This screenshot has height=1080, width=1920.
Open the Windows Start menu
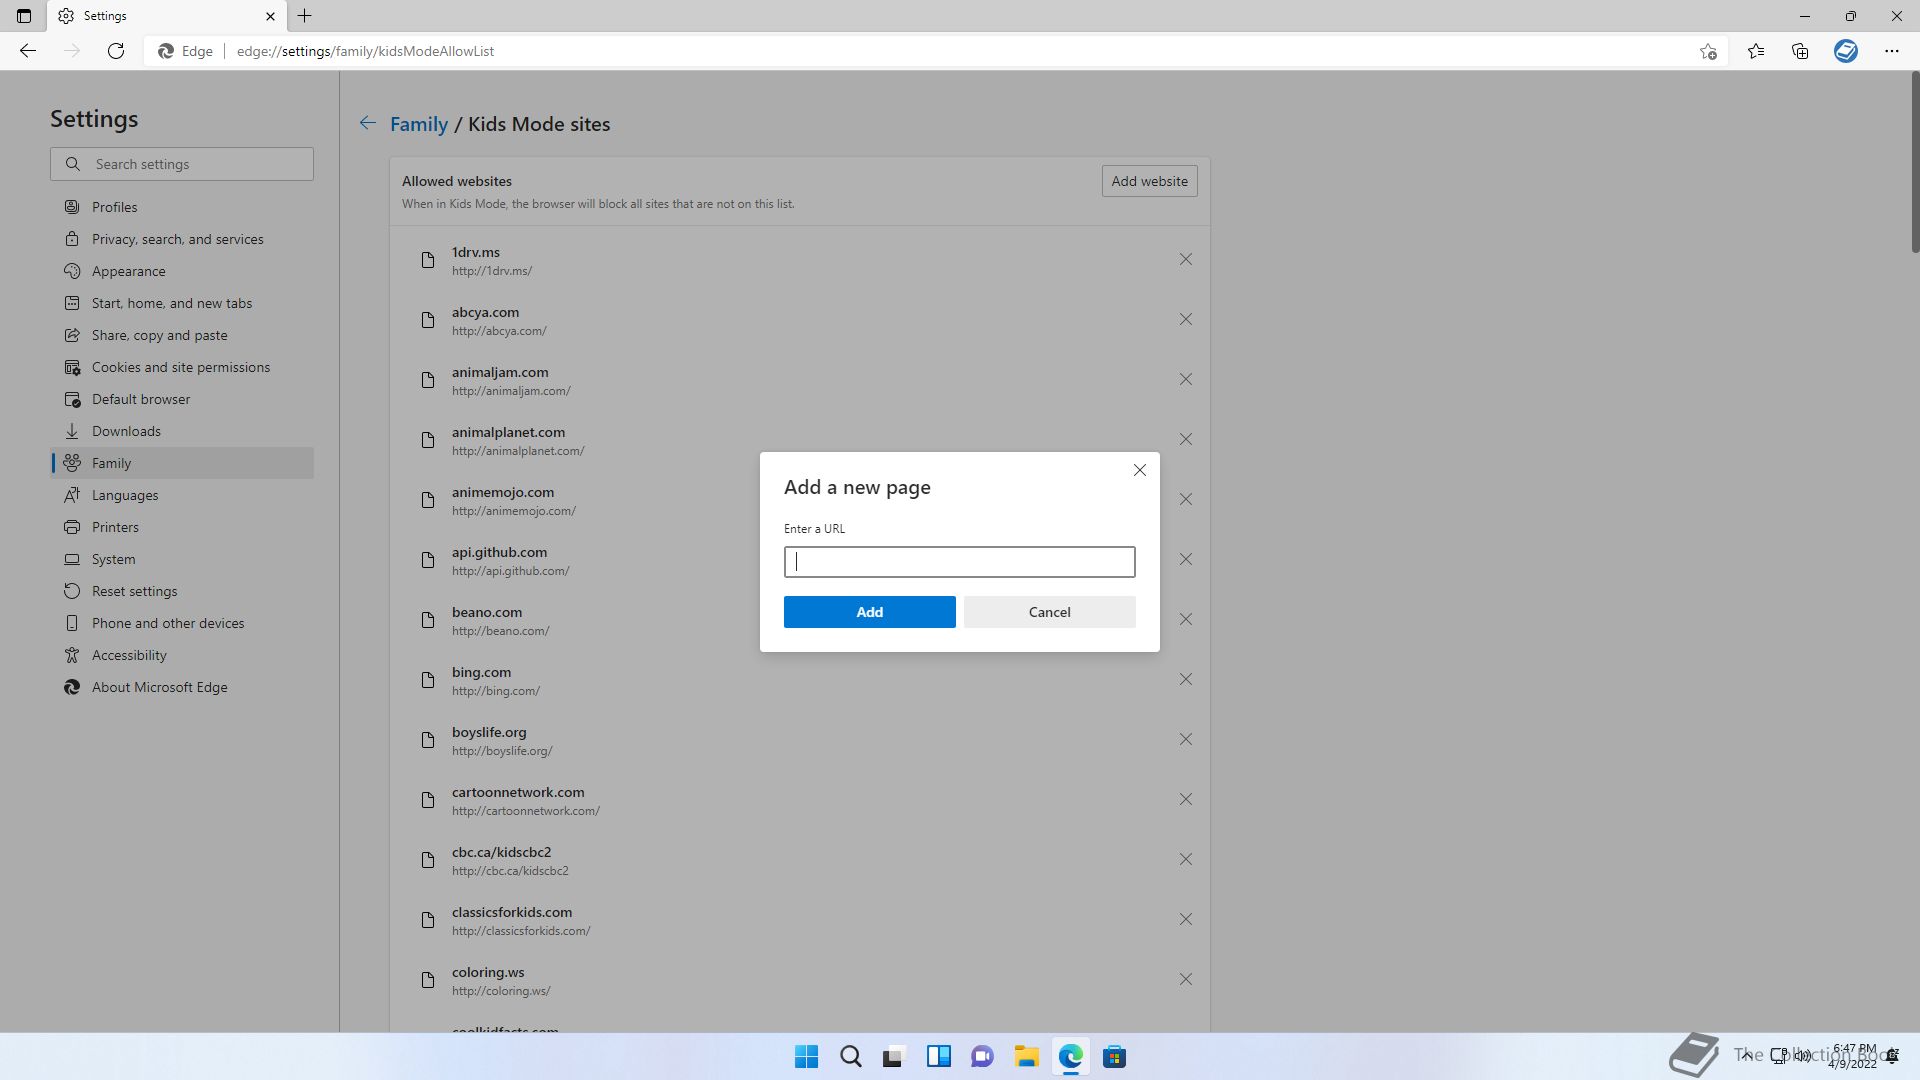[x=806, y=1057]
